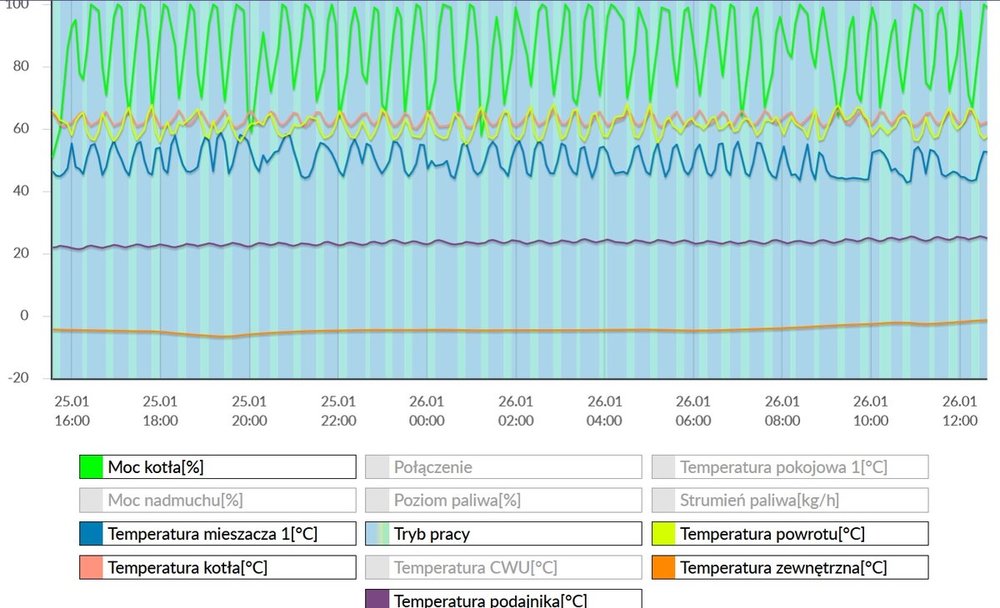Toggle the Moc kotła[%] legend entry
Image resolution: width=1000 pixels, height=608 pixels.
coord(217,467)
